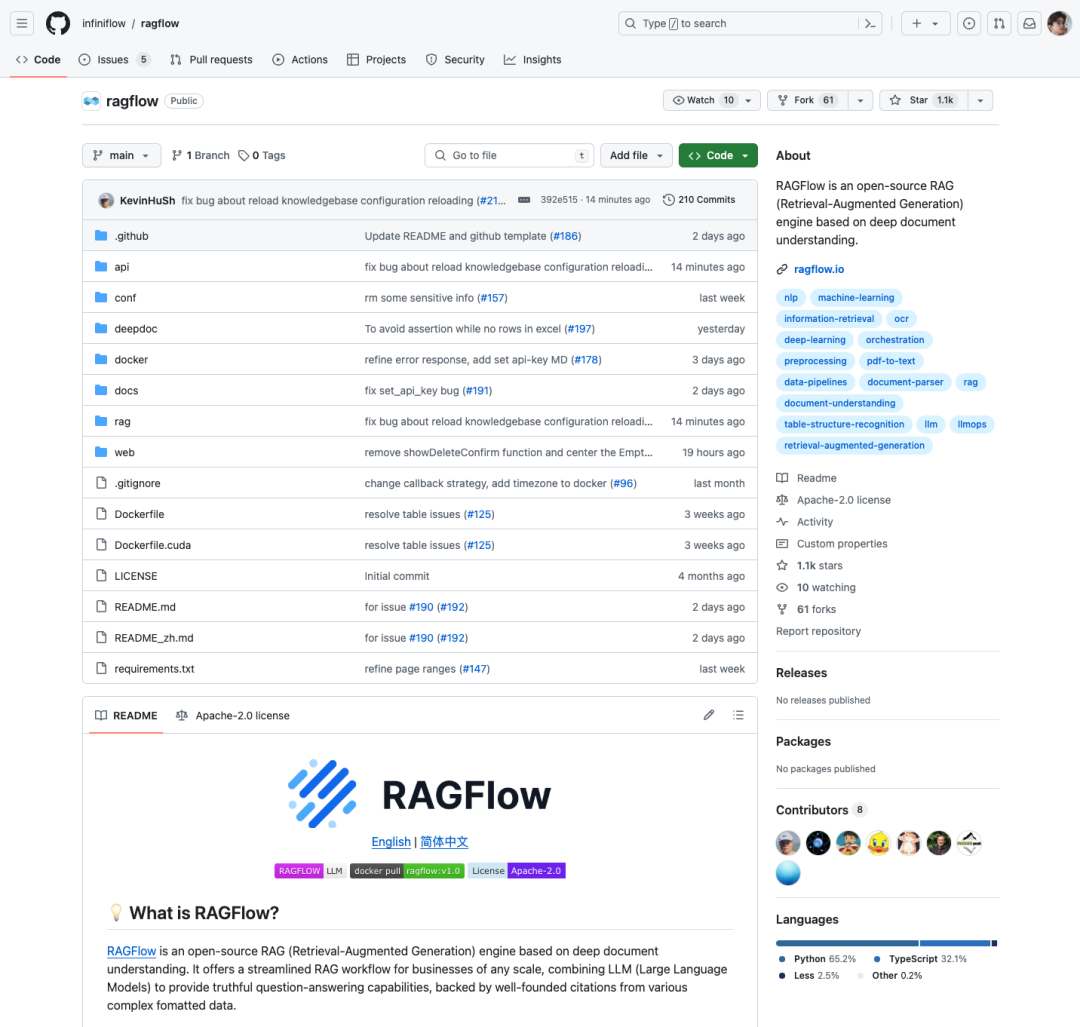Click the Less language color dot
Screen dimensions: 1080x1027
[782, 975]
